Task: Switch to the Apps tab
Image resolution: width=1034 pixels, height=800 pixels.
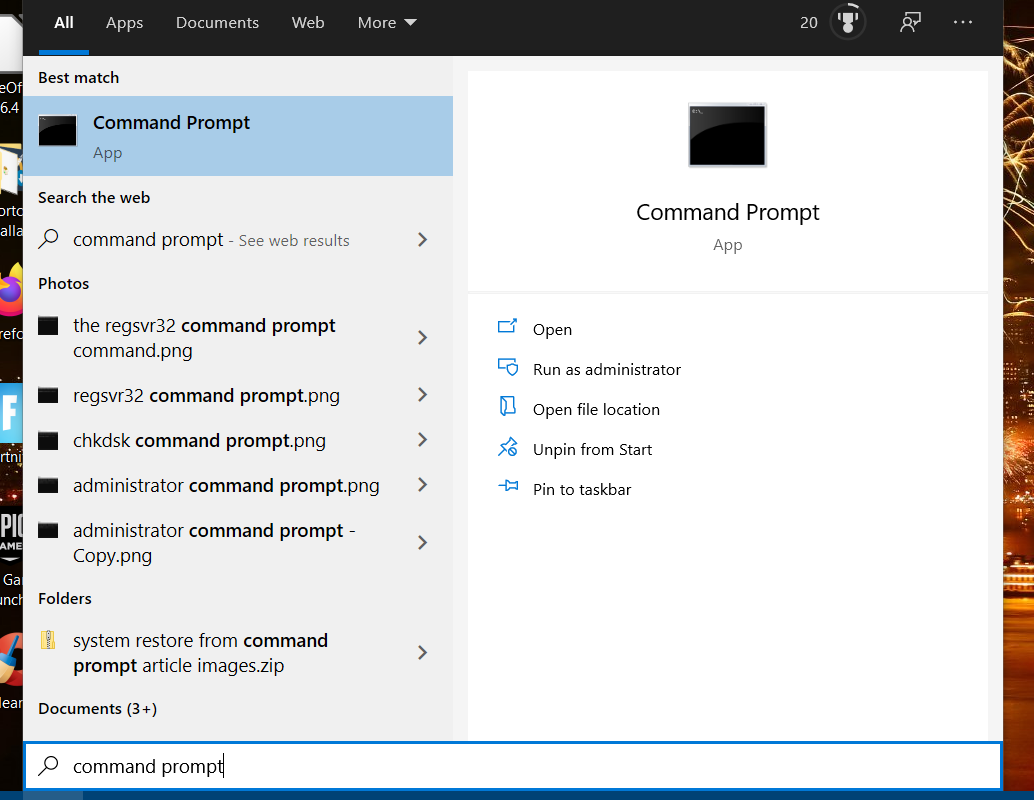Action: (x=125, y=23)
